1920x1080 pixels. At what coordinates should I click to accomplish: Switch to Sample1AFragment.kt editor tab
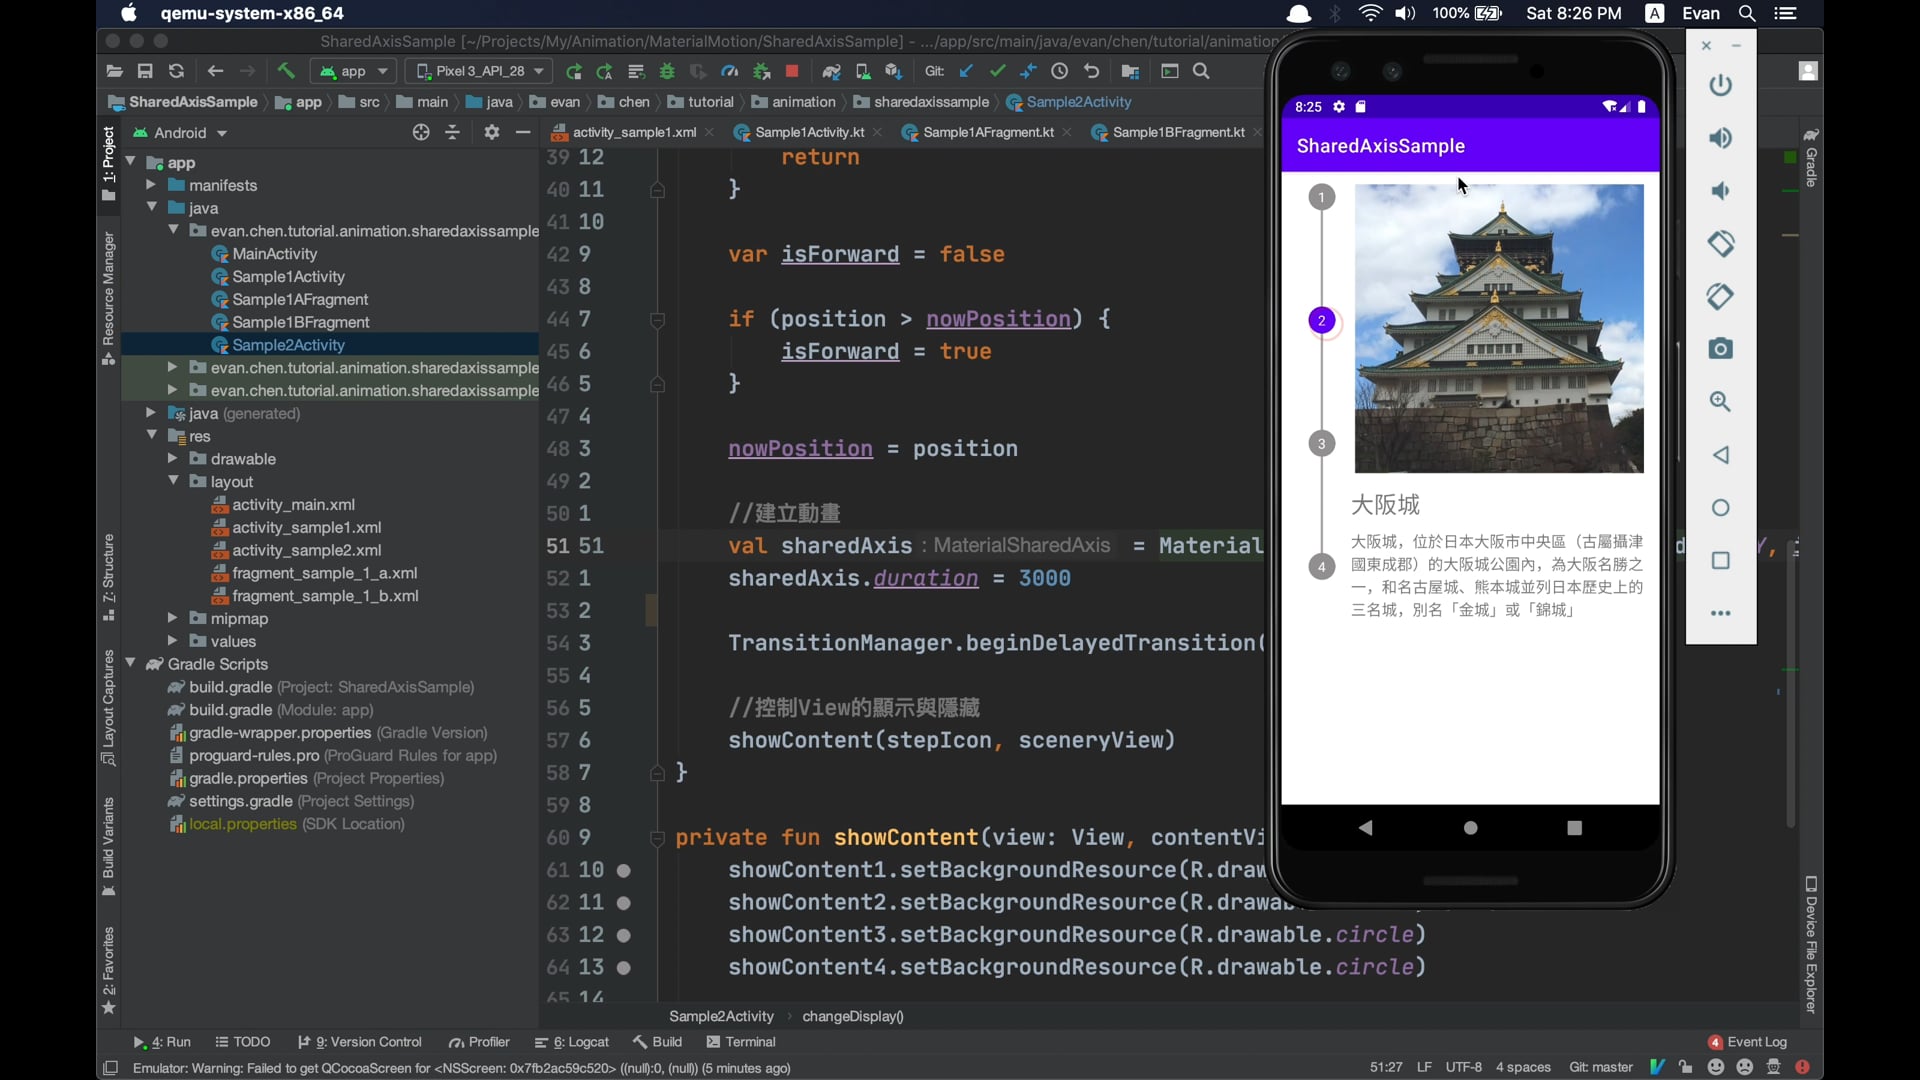[x=987, y=132]
